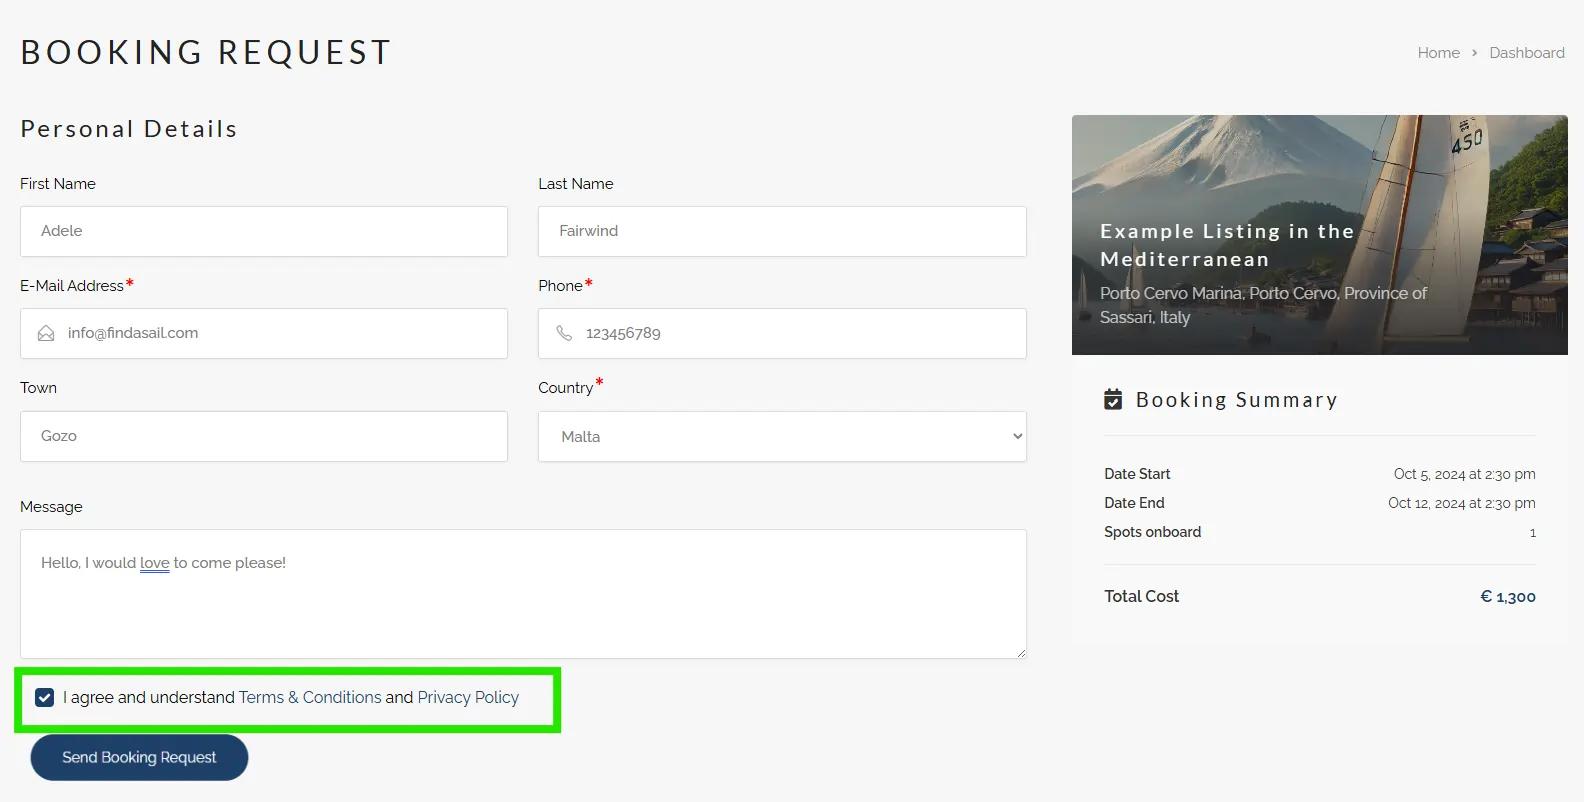
Task: Select the Phone number input field
Action: (800, 334)
